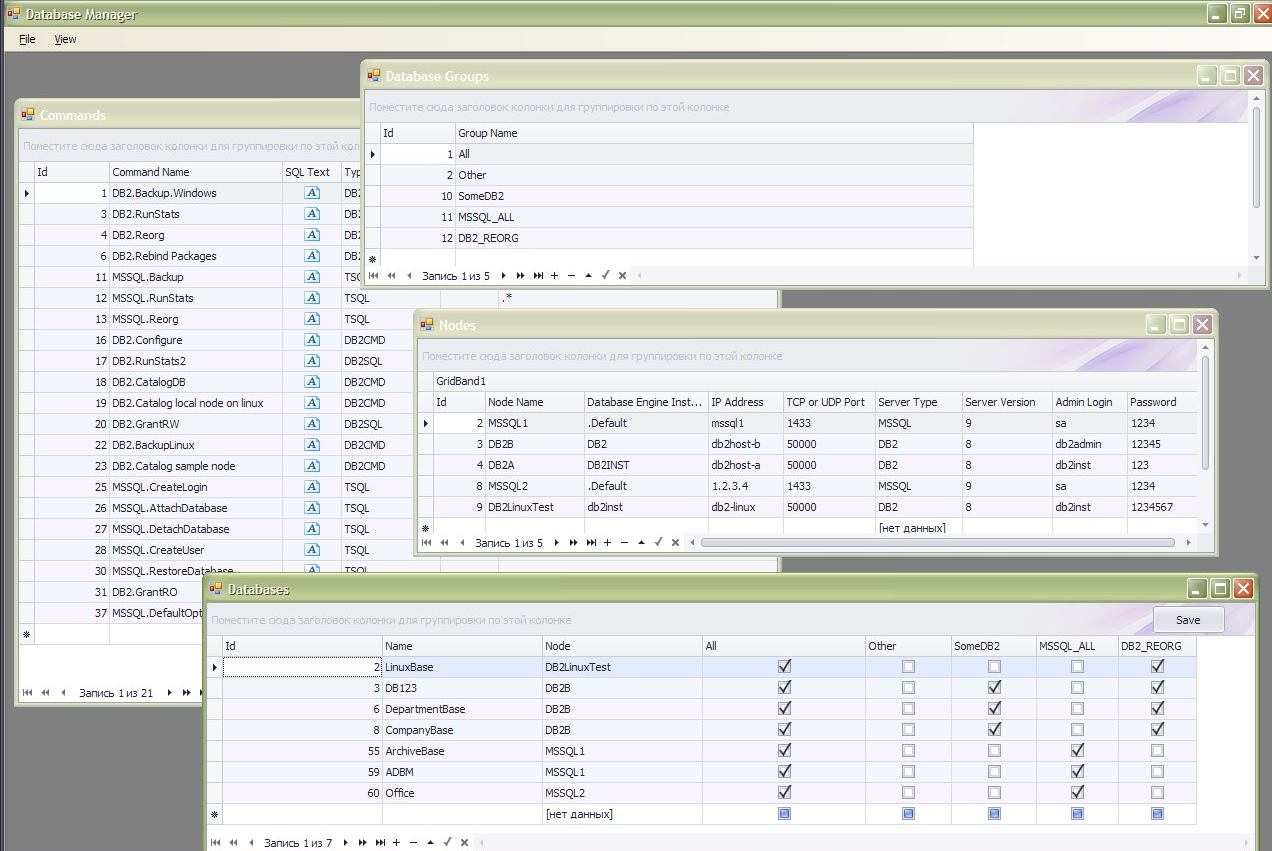Open SQL Text icon for DB2.RunStats row

coord(312,214)
